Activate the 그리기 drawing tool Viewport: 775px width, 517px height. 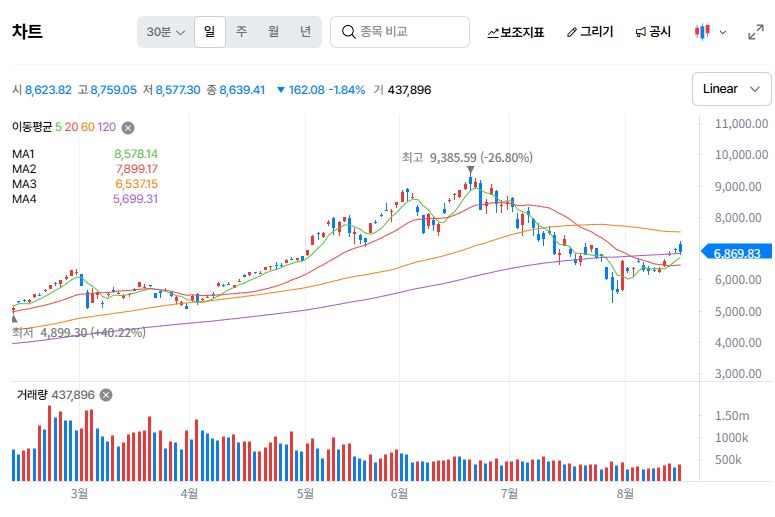[590, 32]
